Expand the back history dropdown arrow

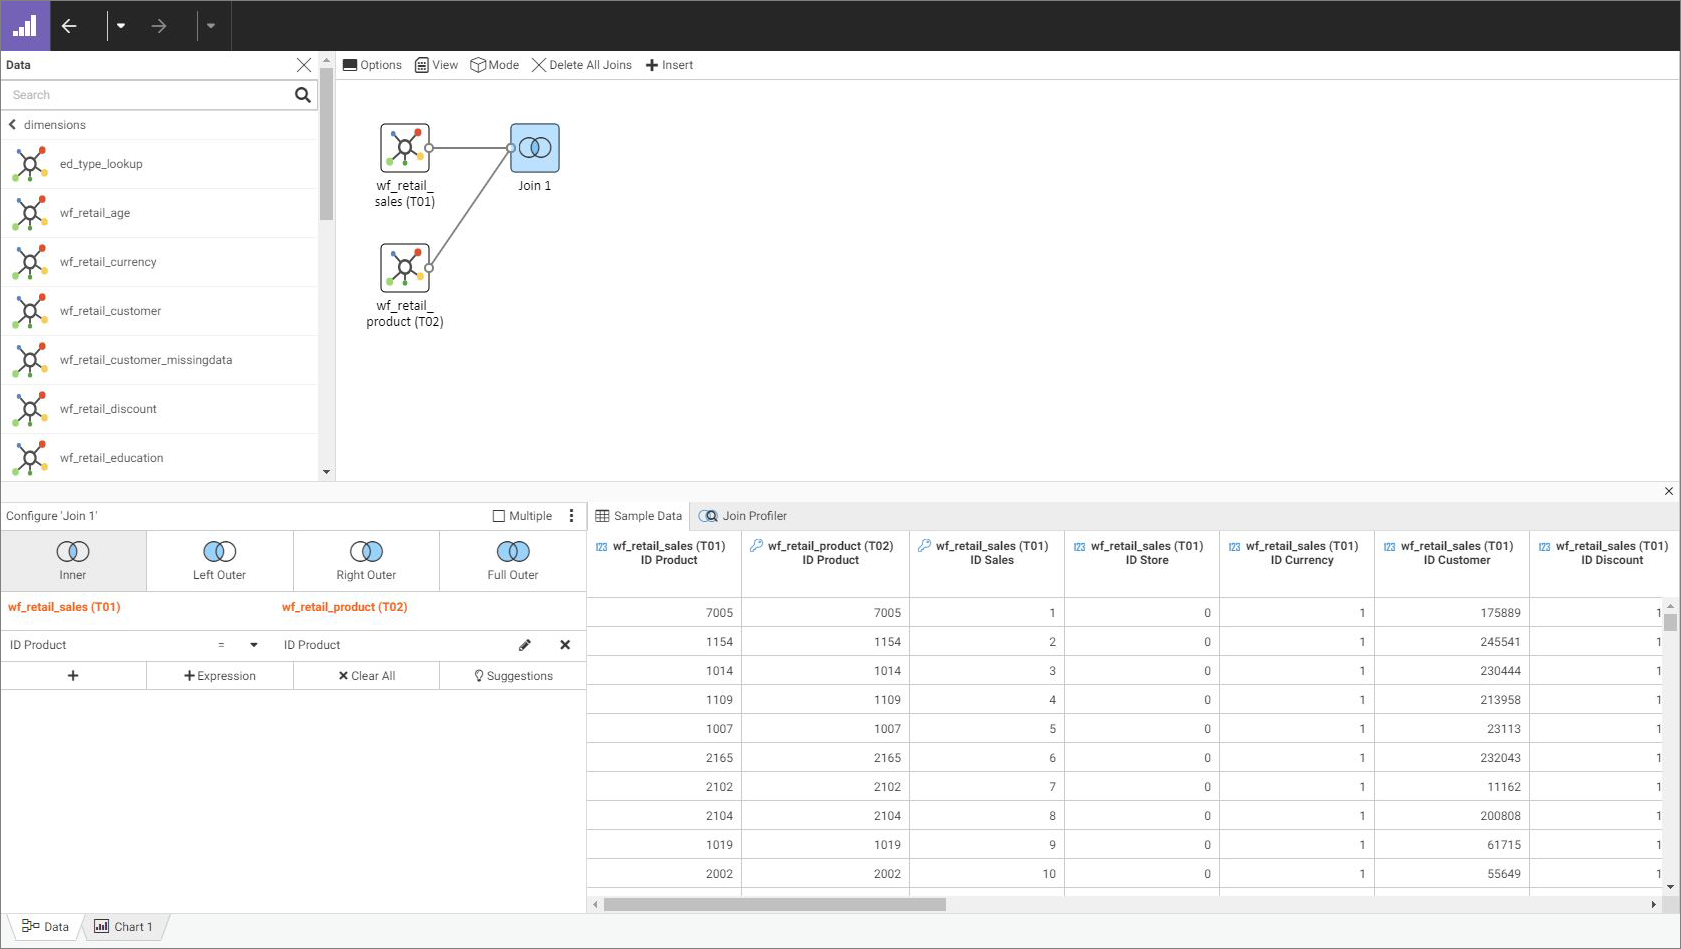pyautogui.click(x=121, y=26)
